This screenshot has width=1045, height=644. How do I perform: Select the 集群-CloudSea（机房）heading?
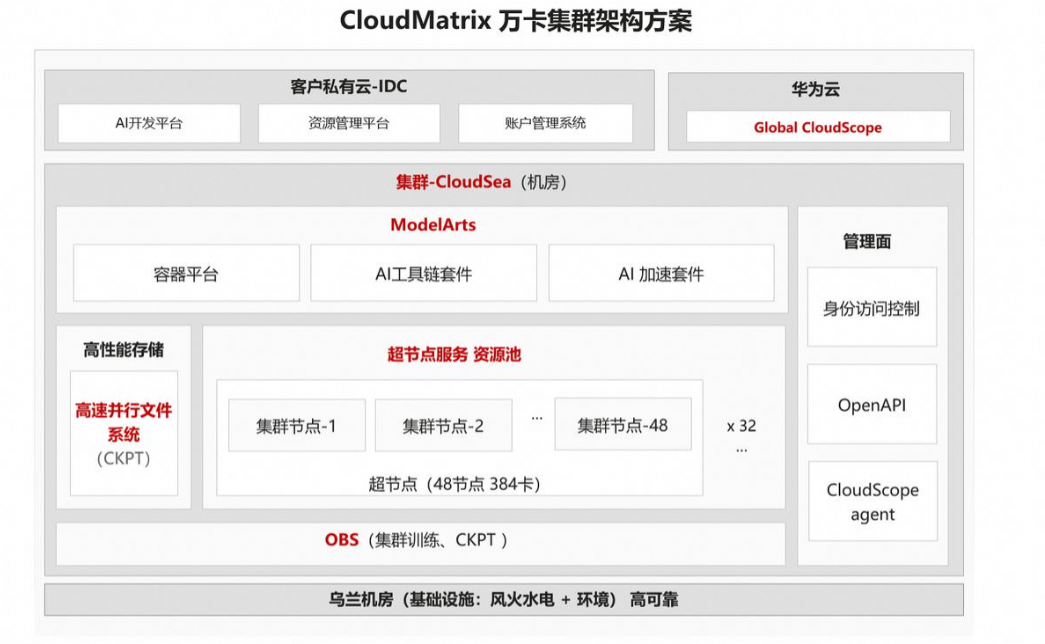tap(481, 182)
